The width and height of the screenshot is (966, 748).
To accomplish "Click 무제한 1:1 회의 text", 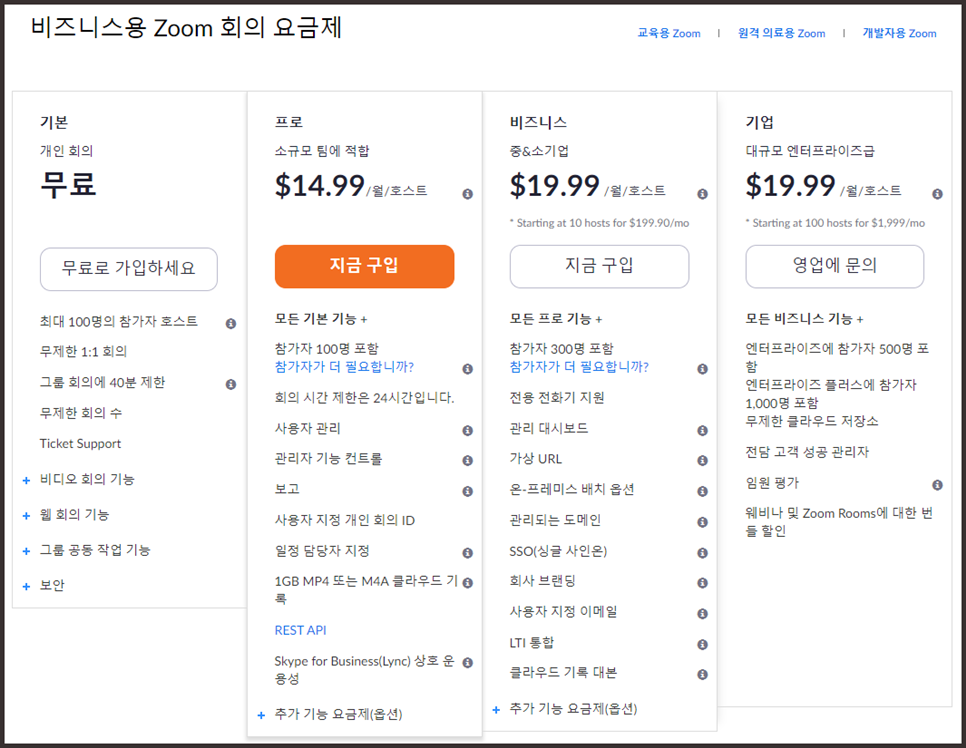I will pyautogui.click(x=83, y=351).
